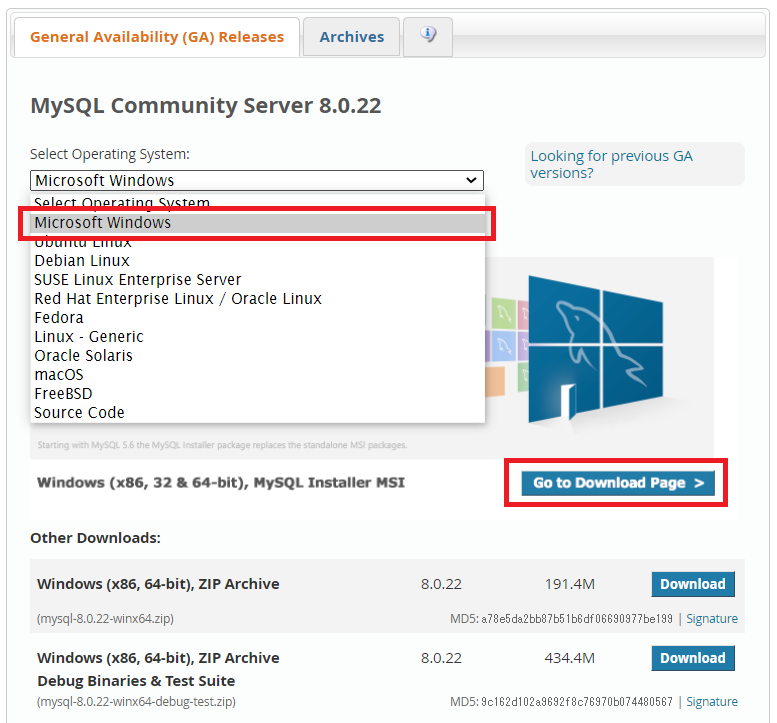The height and width of the screenshot is (723, 777).
Task: Select Source Code in the dropdown list
Action: (x=258, y=413)
